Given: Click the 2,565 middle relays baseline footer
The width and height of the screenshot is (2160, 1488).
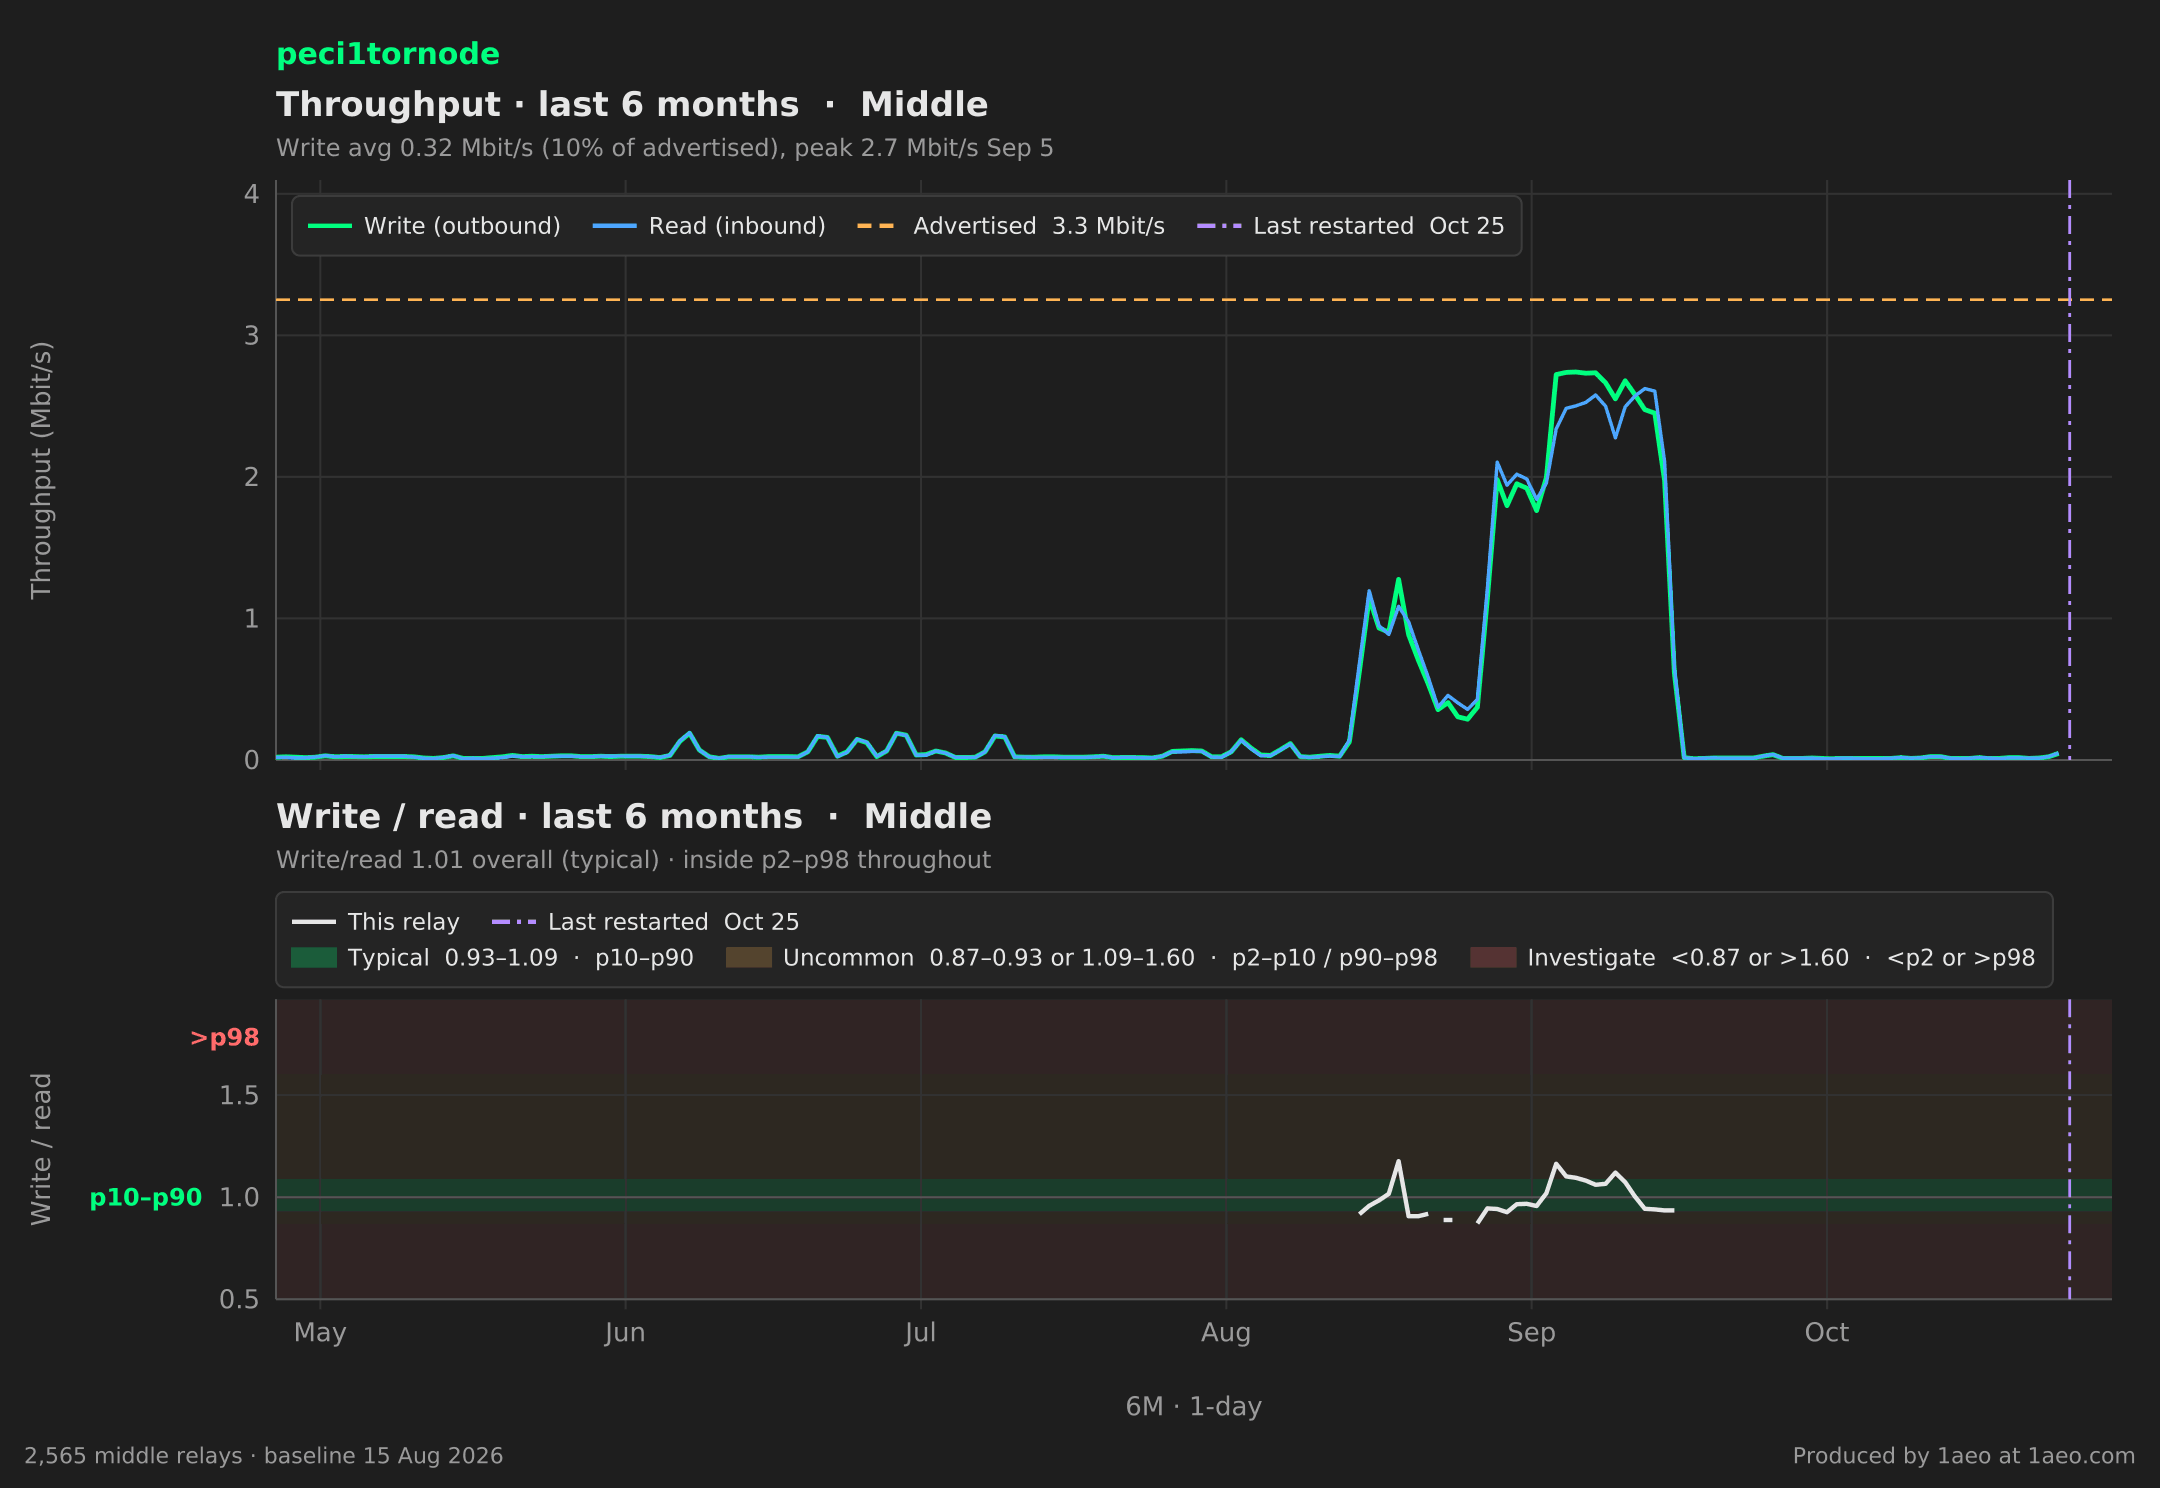Looking at the screenshot, I should tap(264, 1456).
